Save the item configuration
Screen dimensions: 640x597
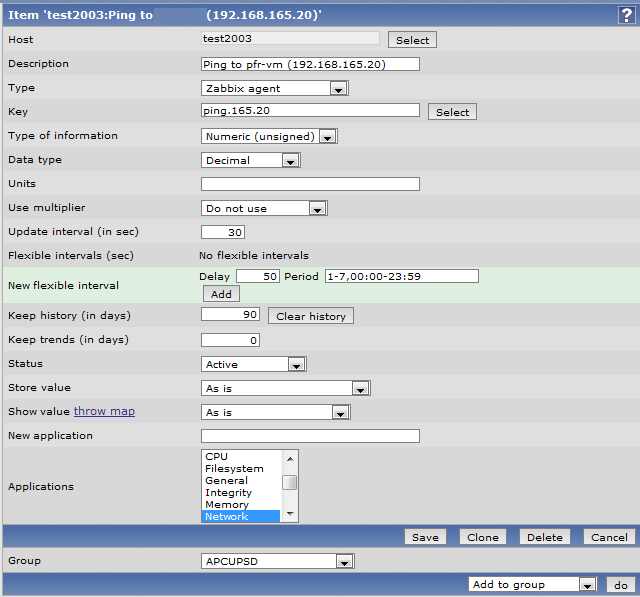pos(425,537)
